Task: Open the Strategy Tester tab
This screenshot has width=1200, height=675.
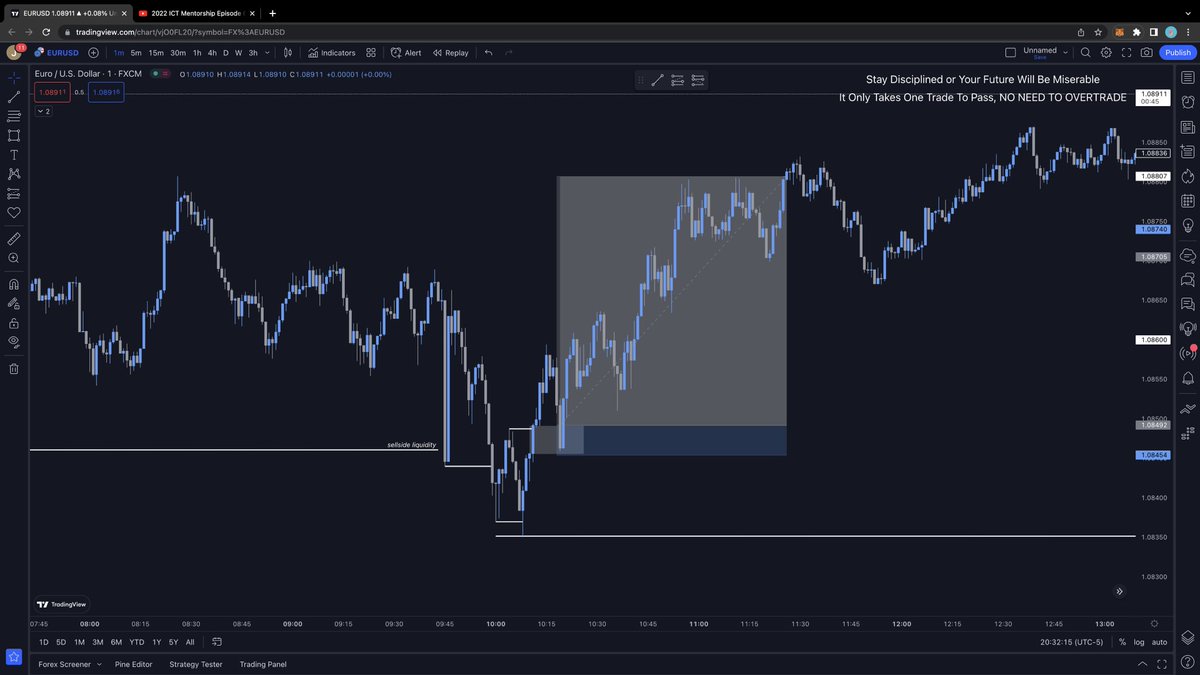Action: [x=196, y=664]
